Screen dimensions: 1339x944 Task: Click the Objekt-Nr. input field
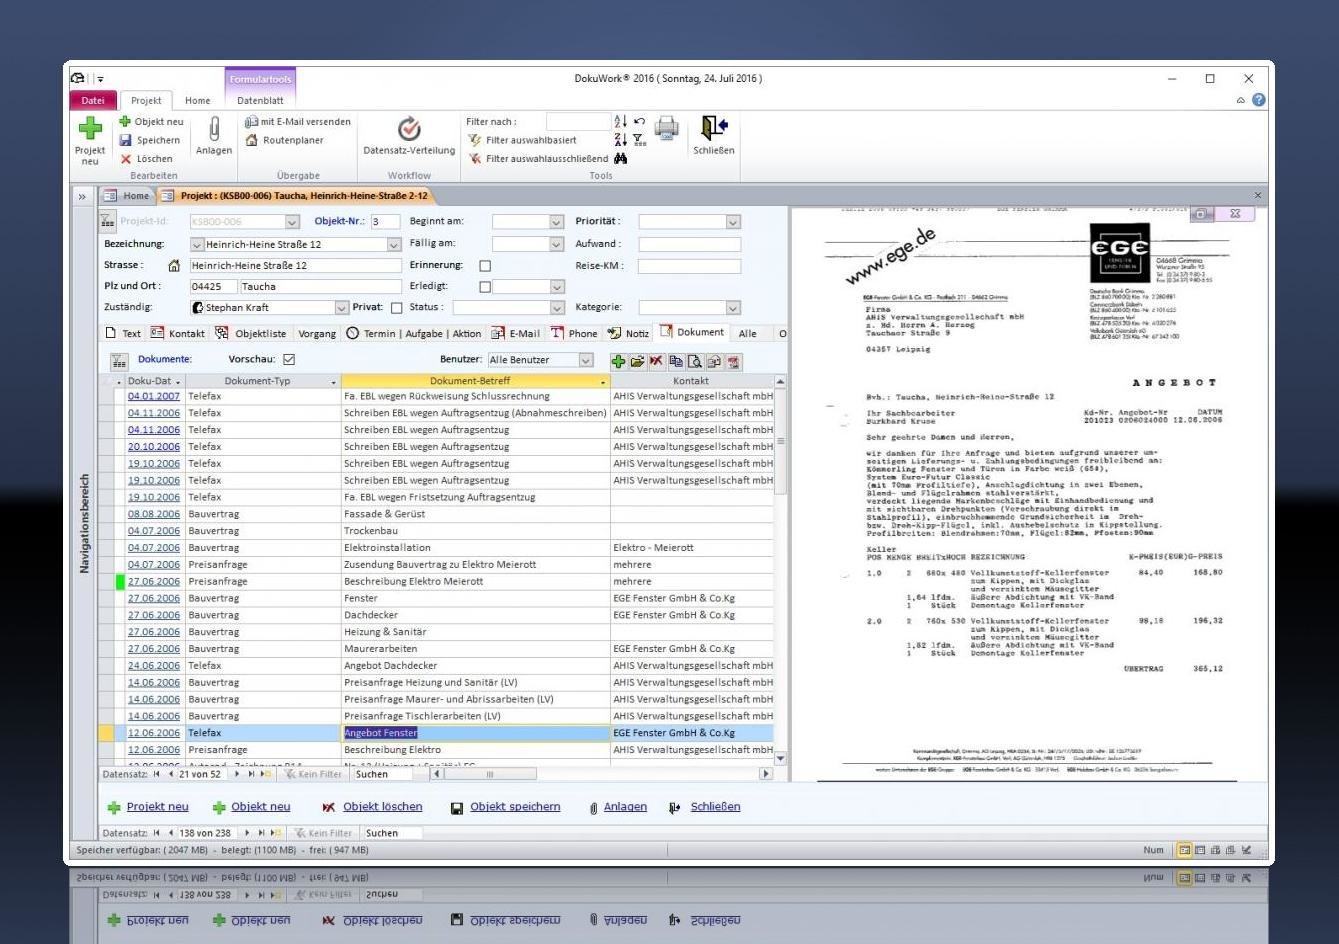click(385, 222)
